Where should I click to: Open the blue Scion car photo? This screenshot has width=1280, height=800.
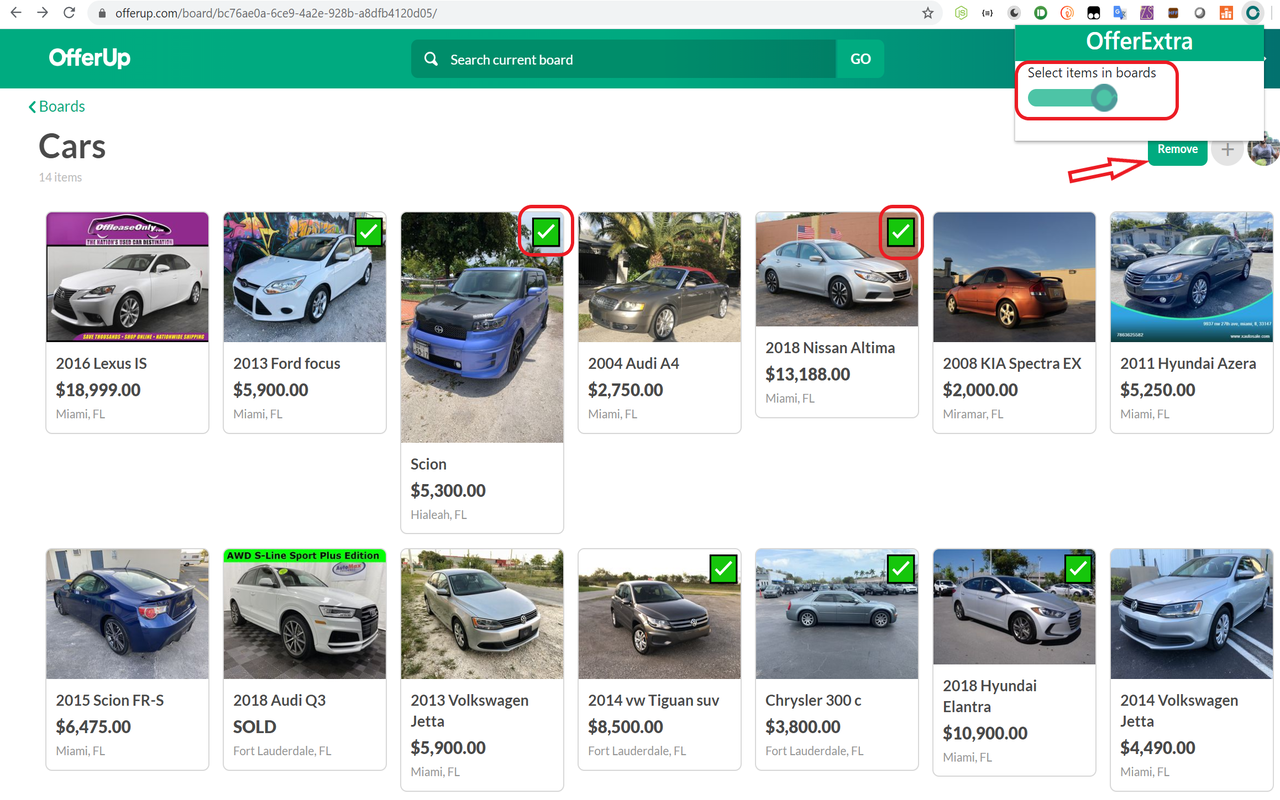482,327
